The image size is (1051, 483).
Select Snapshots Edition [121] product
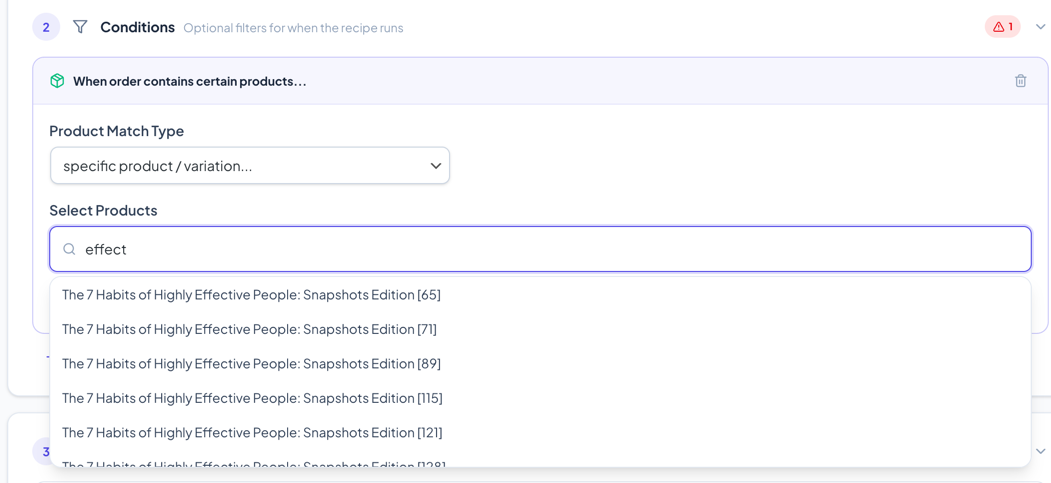[540, 433]
